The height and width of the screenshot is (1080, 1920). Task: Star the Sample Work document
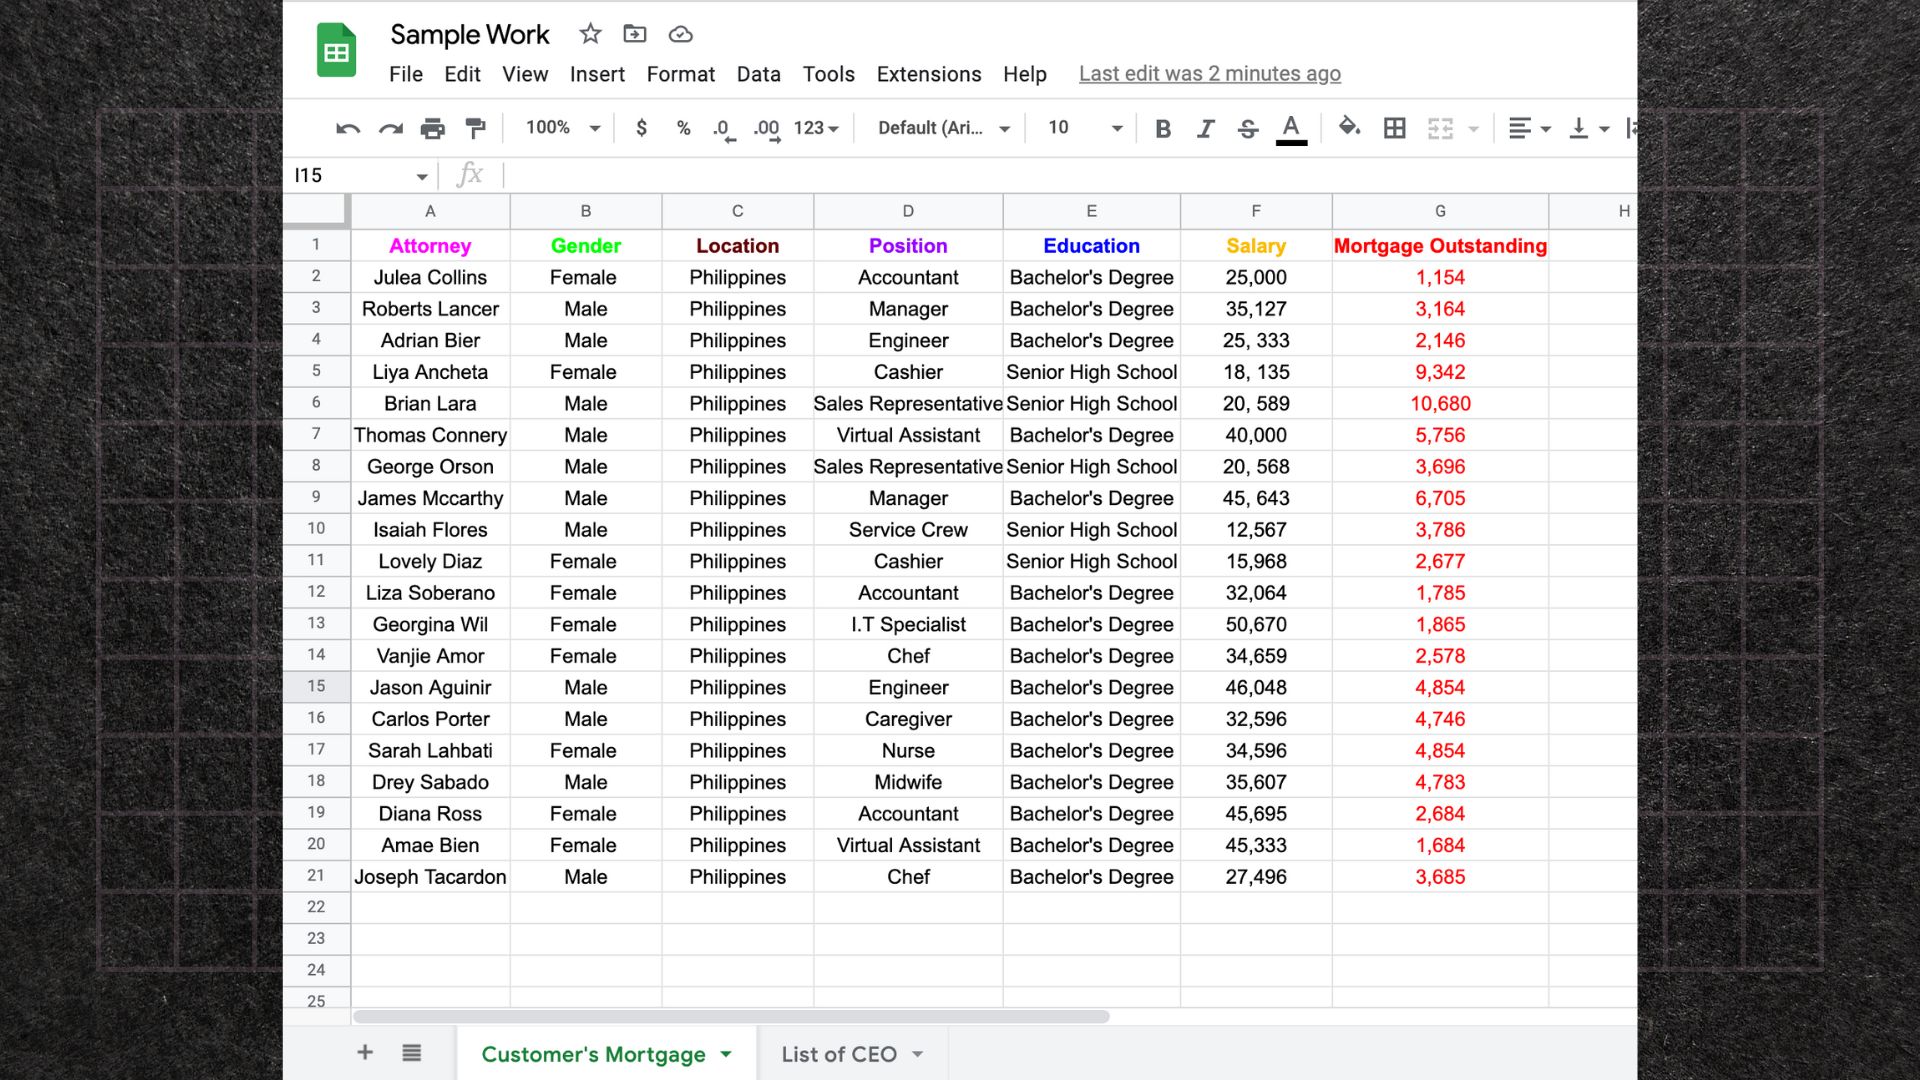(x=590, y=34)
